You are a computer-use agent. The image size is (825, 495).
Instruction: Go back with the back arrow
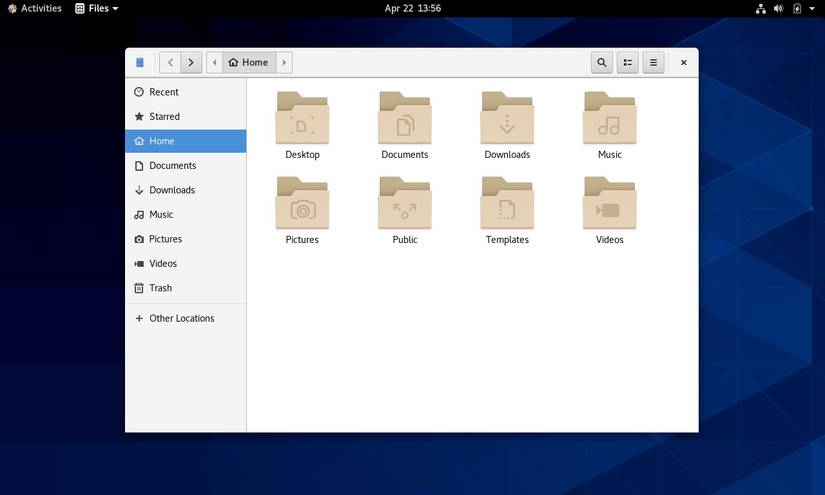pos(170,62)
